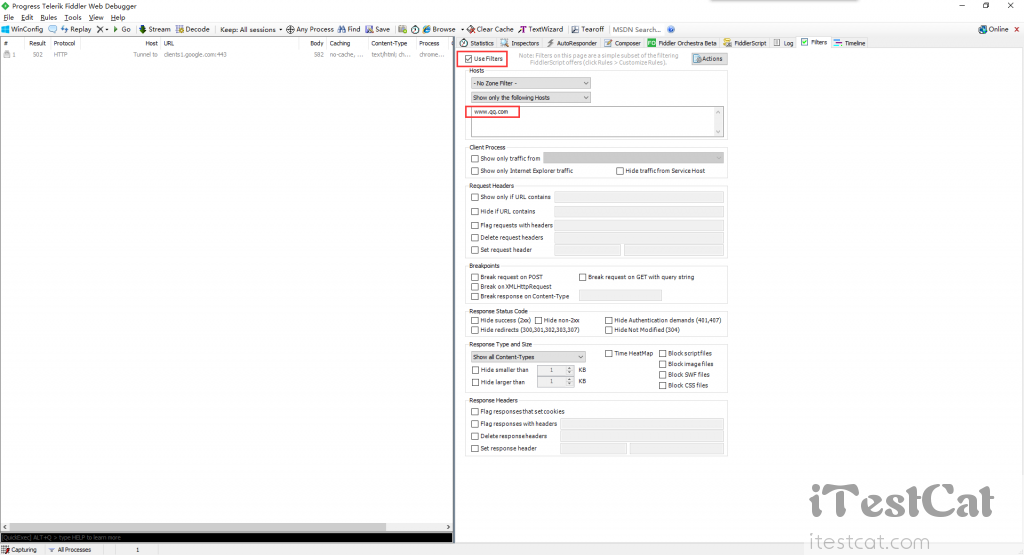Toggle Decode in the toolbar
Viewport: 1024px width, 555px height.
[193, 29]
